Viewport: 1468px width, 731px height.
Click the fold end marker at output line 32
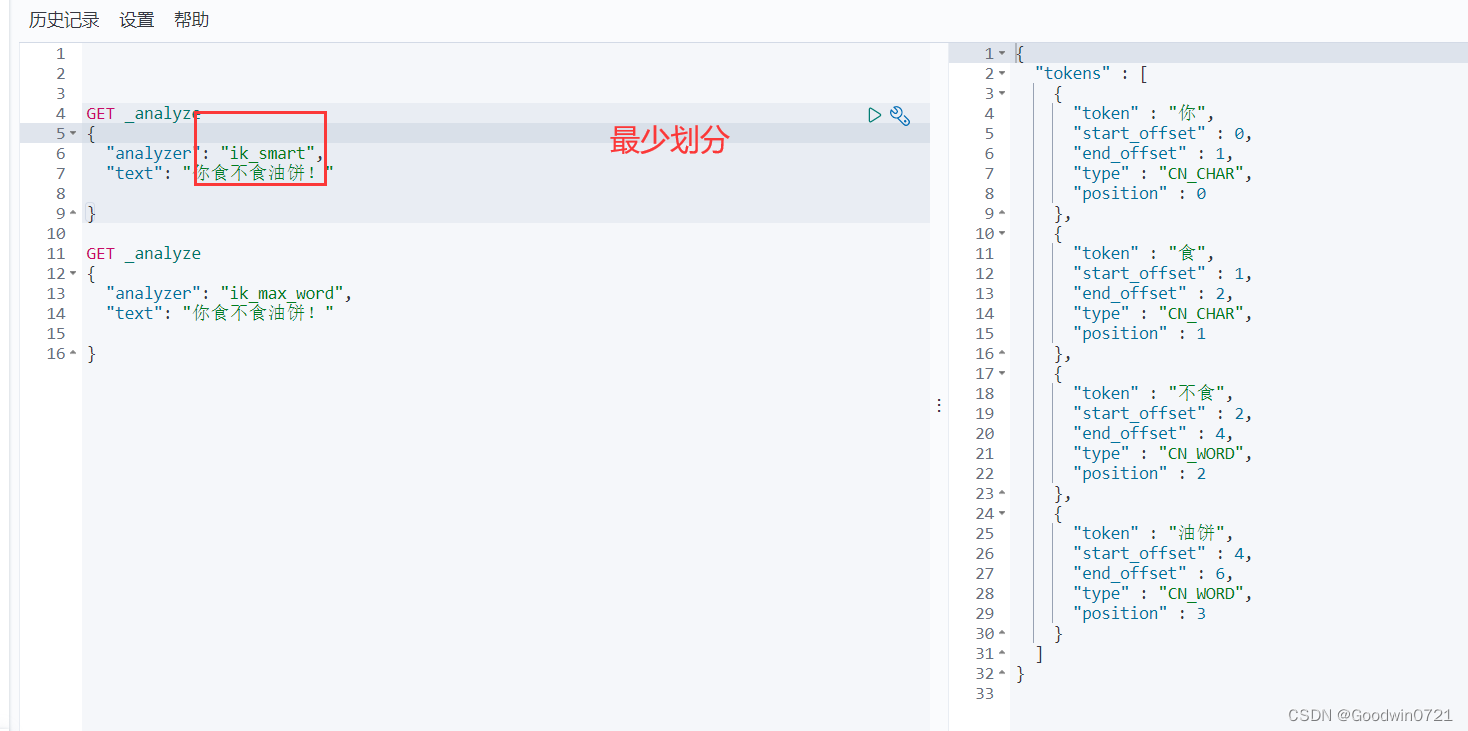1002,673
